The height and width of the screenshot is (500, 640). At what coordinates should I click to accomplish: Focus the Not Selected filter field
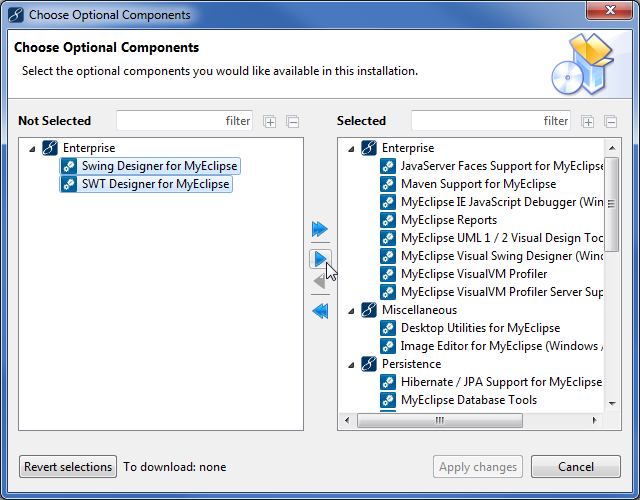tap(184, 121)
